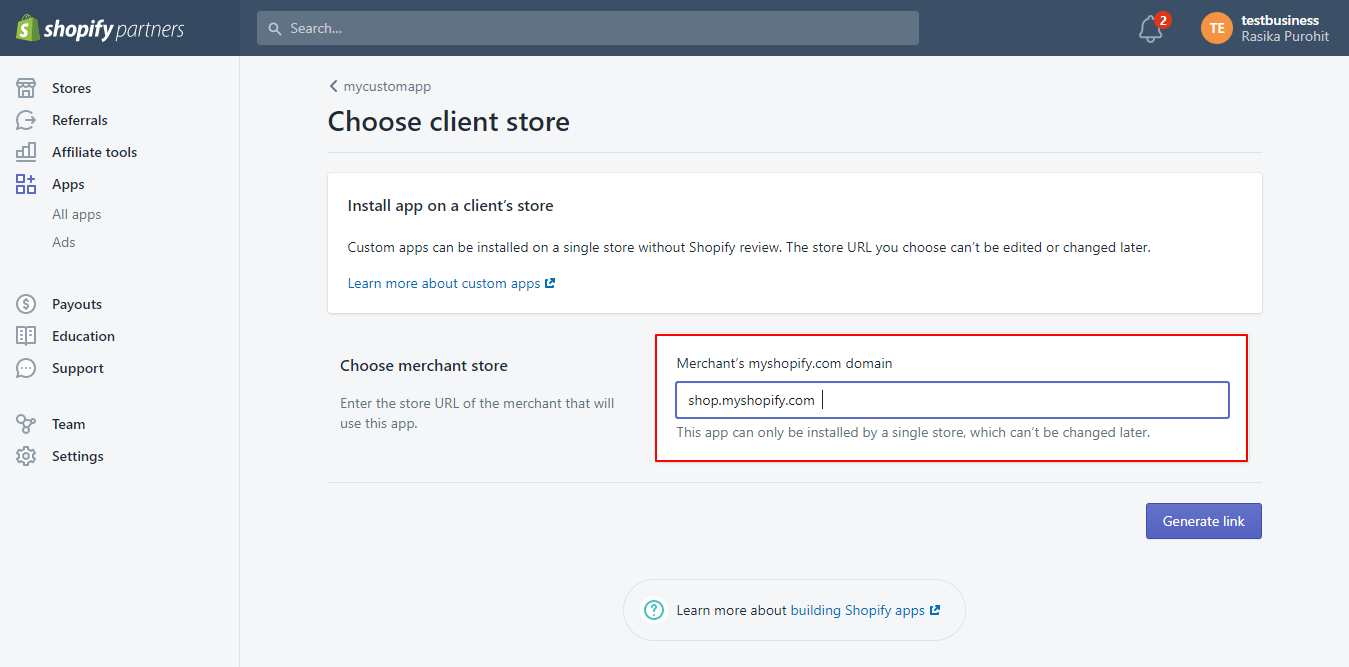The width and height of the screenshot is (1349, 667).
Task: Open building Shopify apps link
Action: [858, 610]
